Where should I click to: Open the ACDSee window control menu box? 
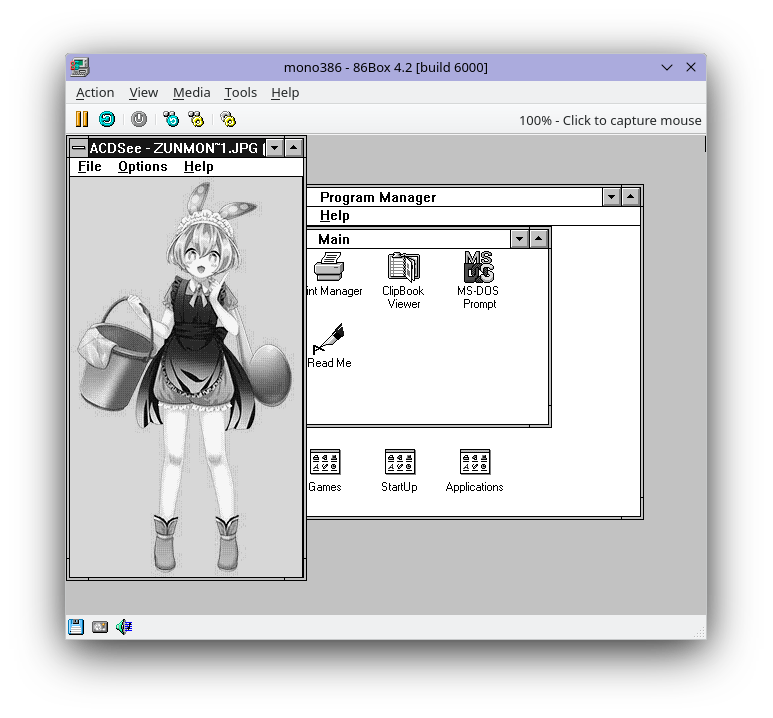[79, 147]
